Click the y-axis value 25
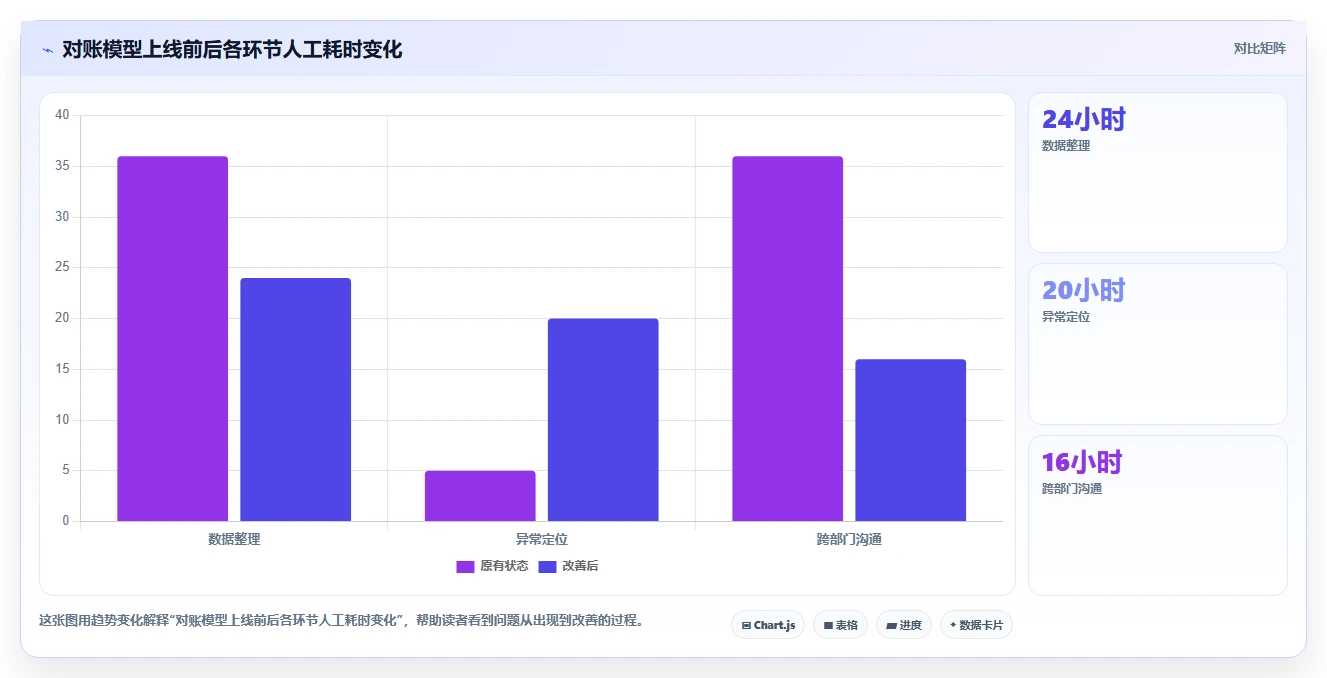 coord(62,267)
